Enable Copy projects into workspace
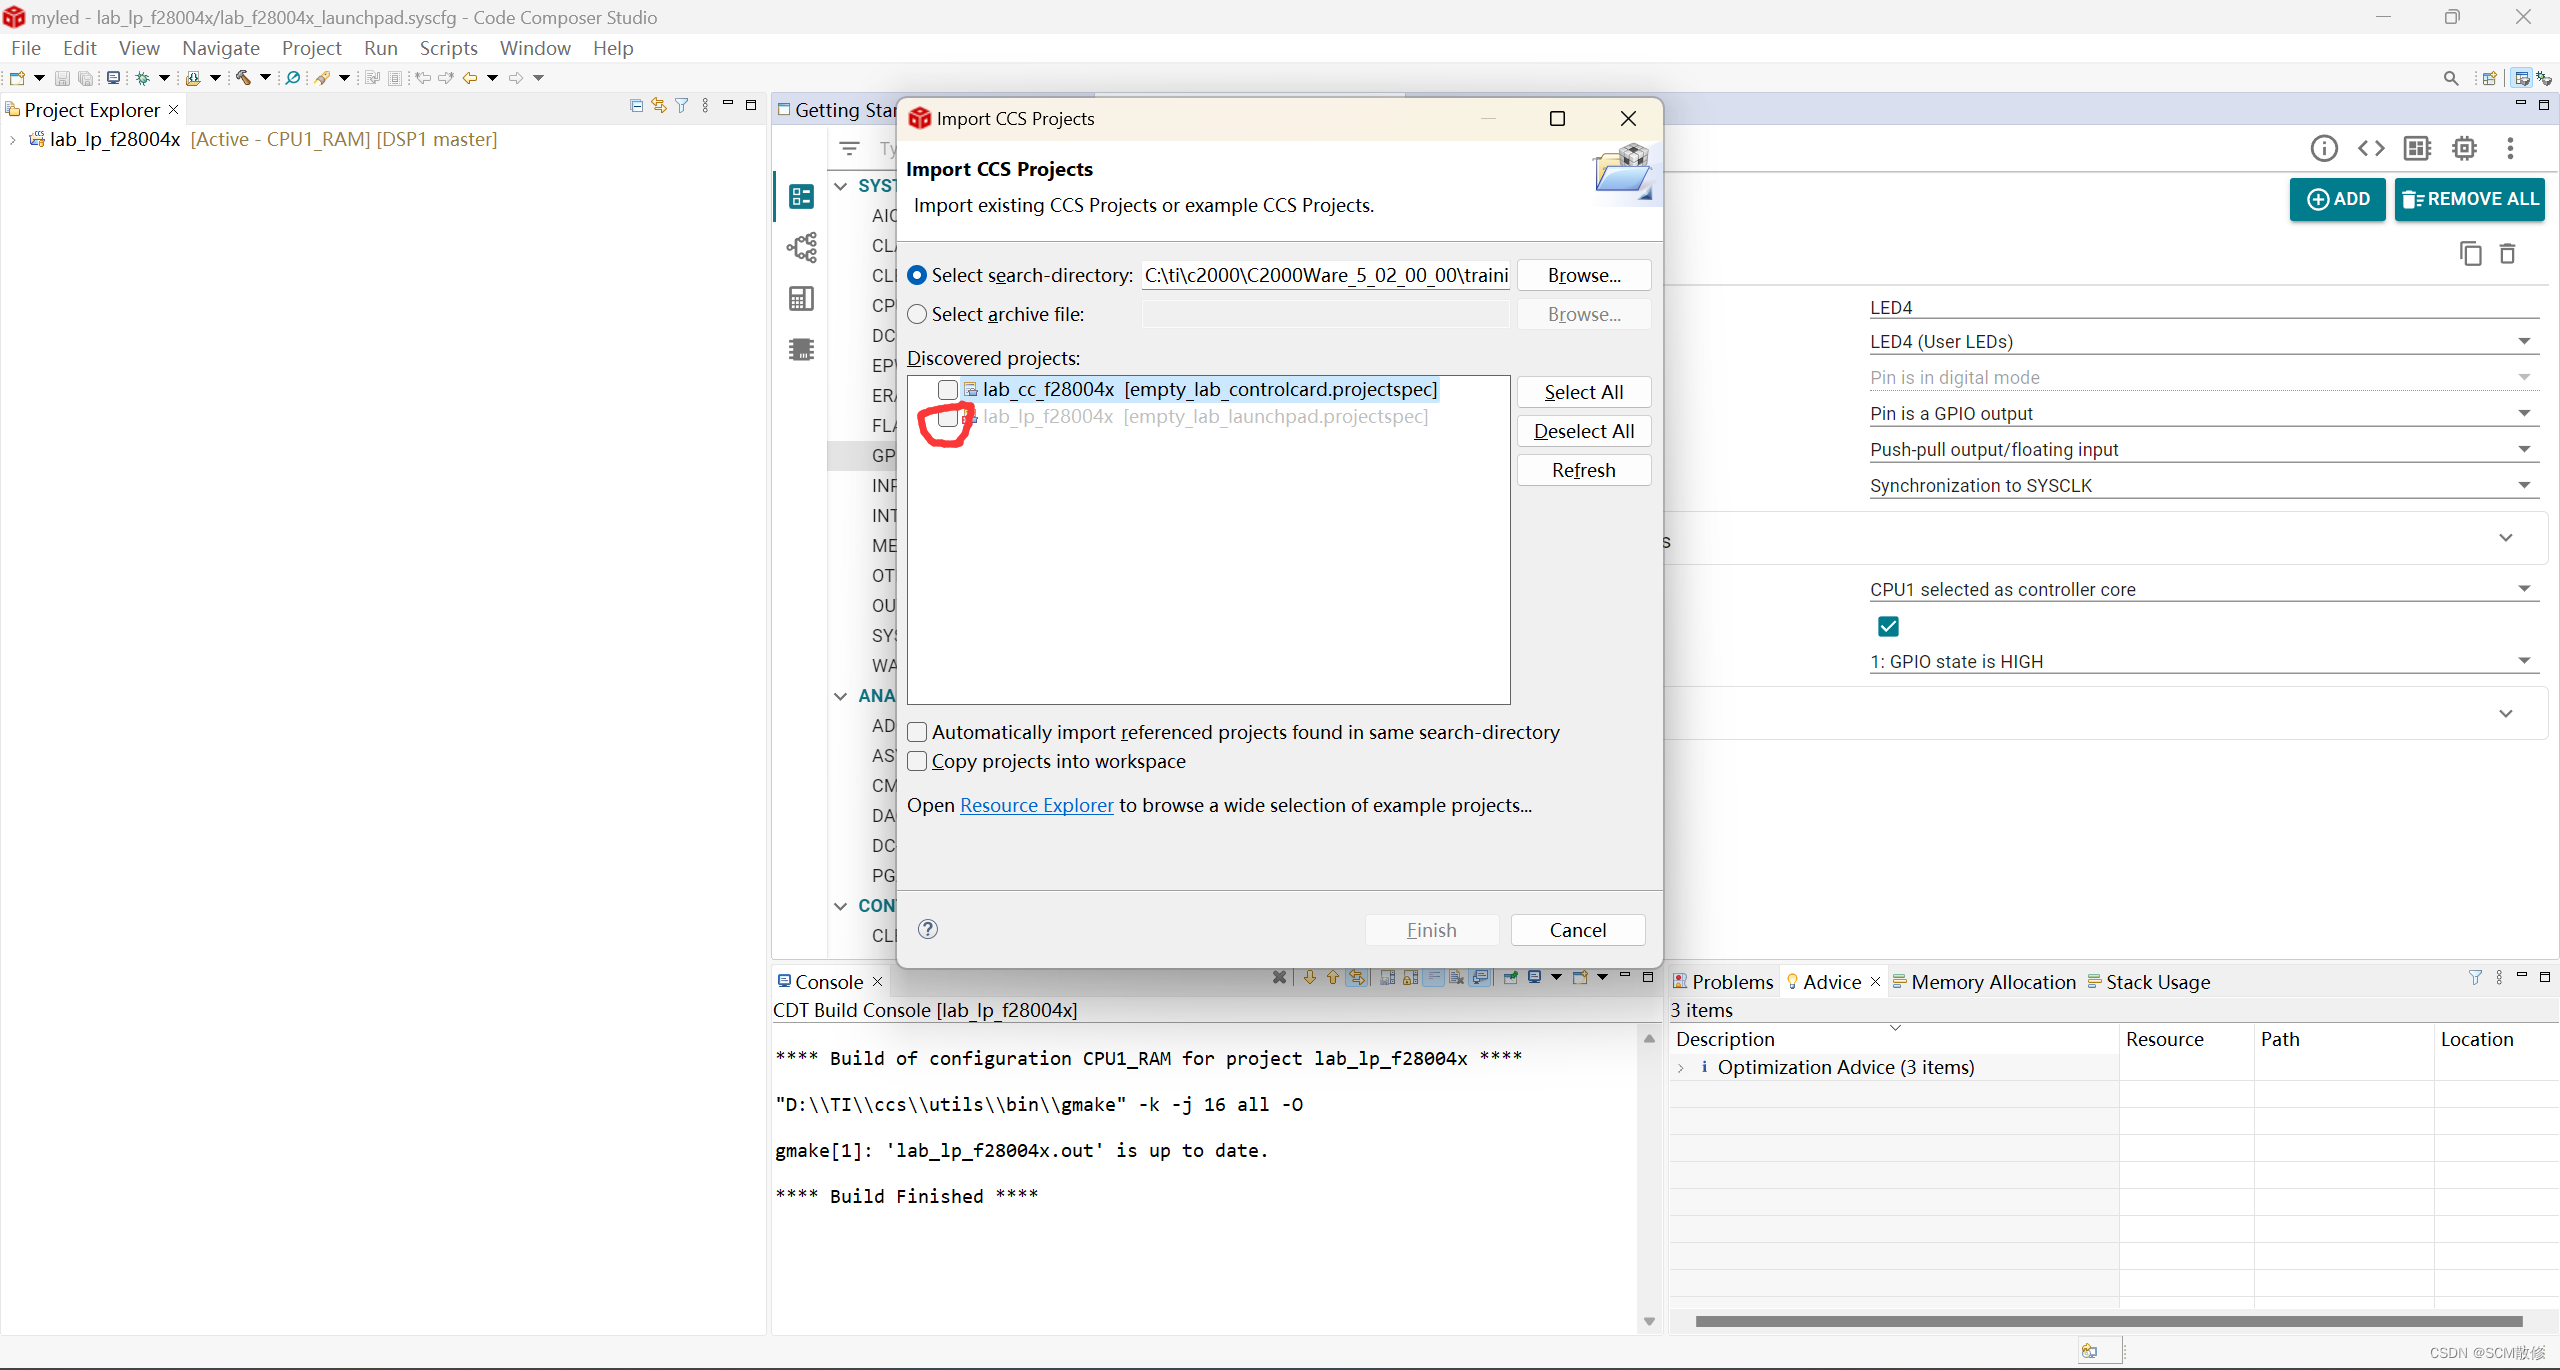 pyautogui.click(x=917, y=761)
